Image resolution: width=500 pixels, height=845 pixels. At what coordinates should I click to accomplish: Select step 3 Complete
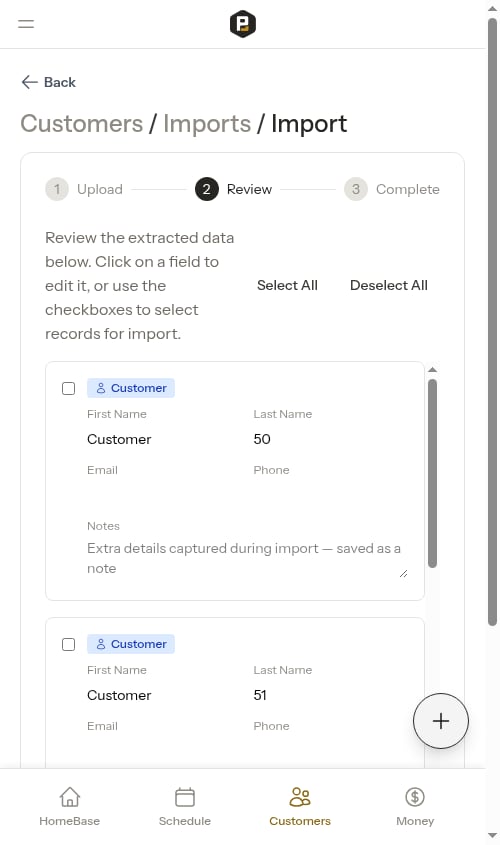click(x=392, y=189)
